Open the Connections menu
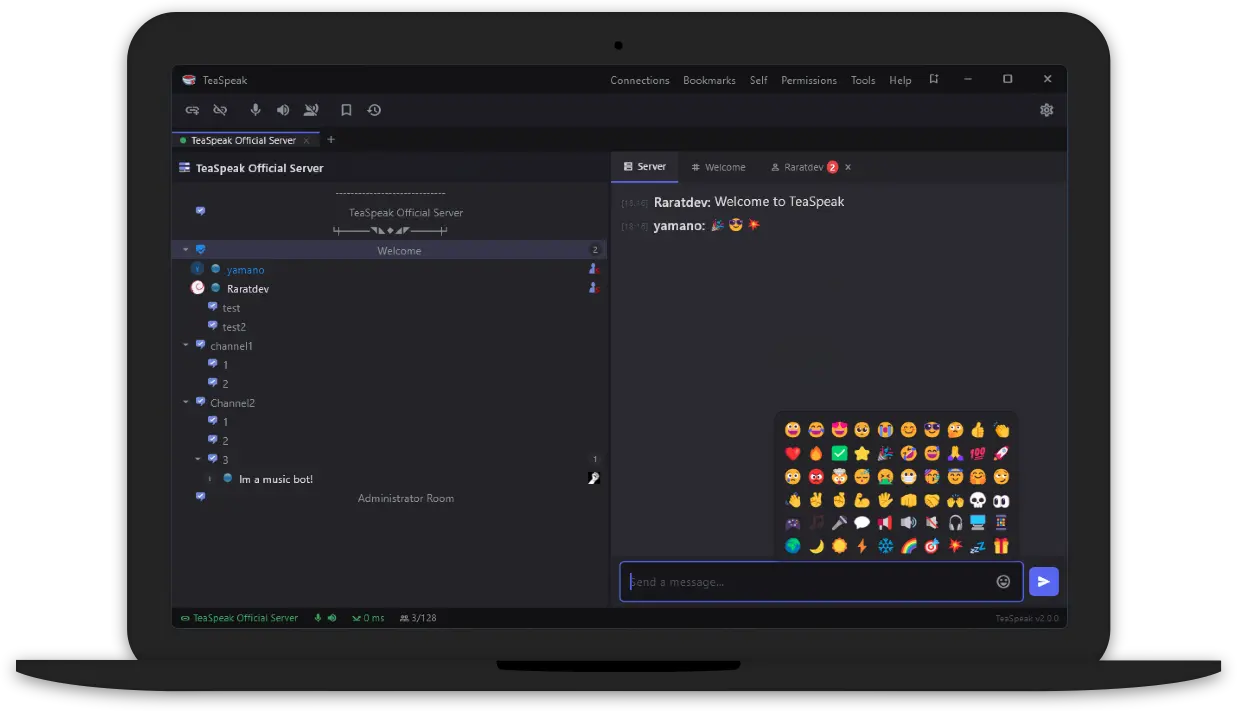1237x711 pixels. pos(640,80)
